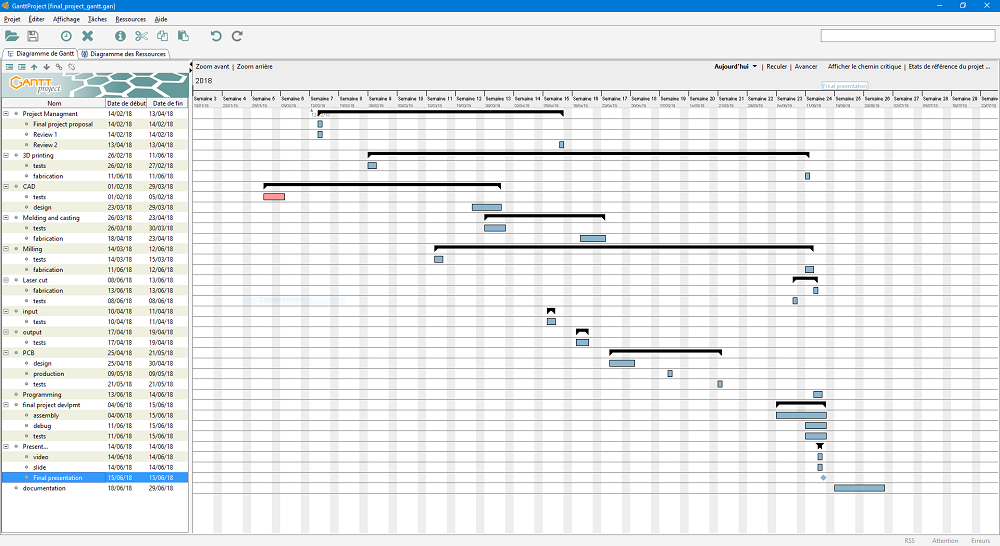Click Reculer to scroll chart back

(x=776, y=66)
